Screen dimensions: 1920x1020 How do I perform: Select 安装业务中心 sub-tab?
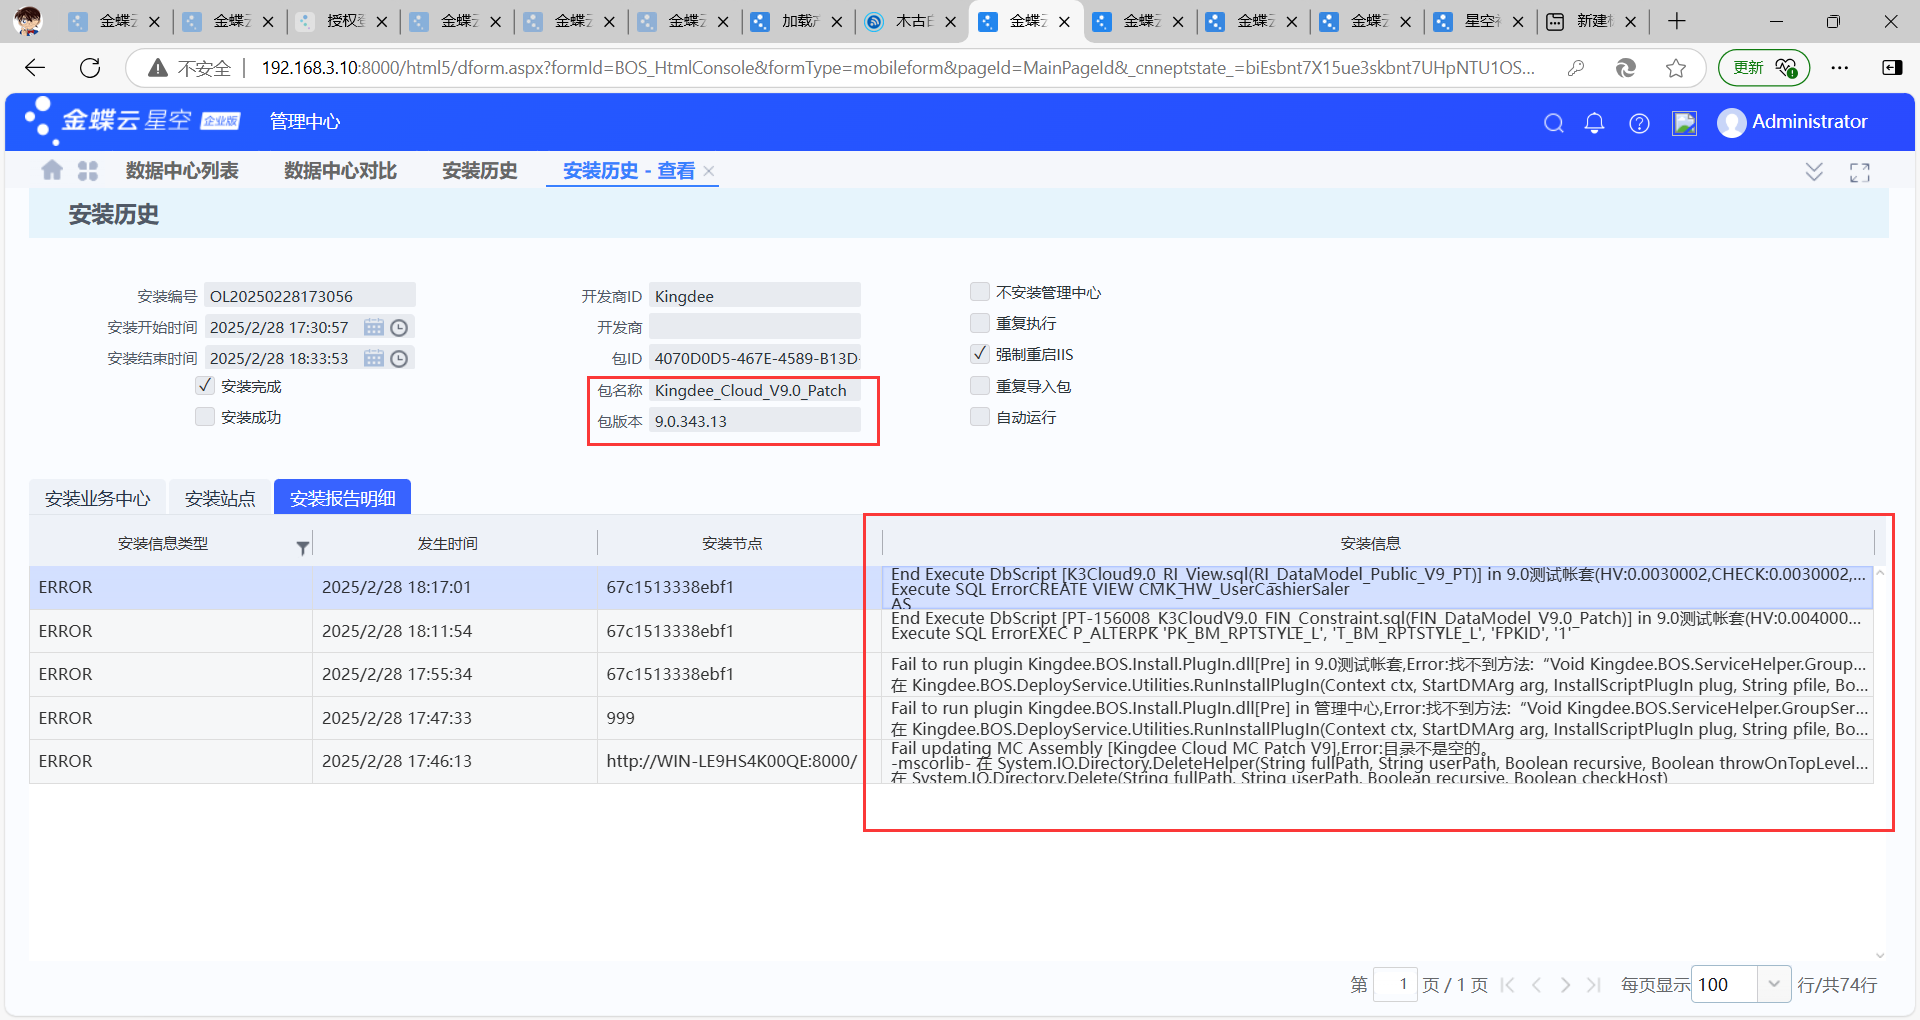(98, 498)
